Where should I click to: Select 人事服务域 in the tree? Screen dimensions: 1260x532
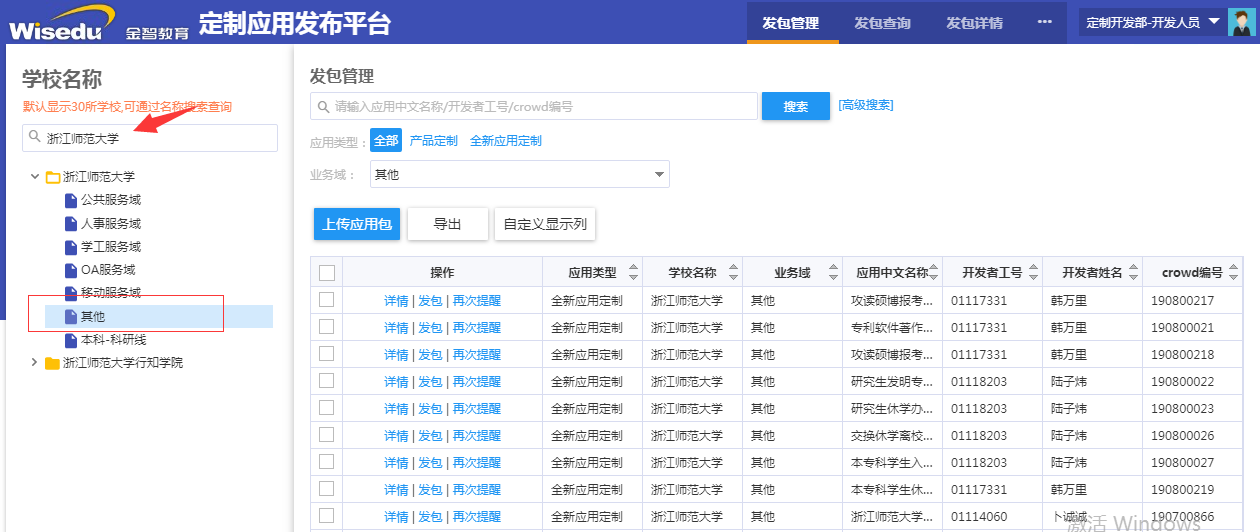pyautogui.click(x=111, y=224)
